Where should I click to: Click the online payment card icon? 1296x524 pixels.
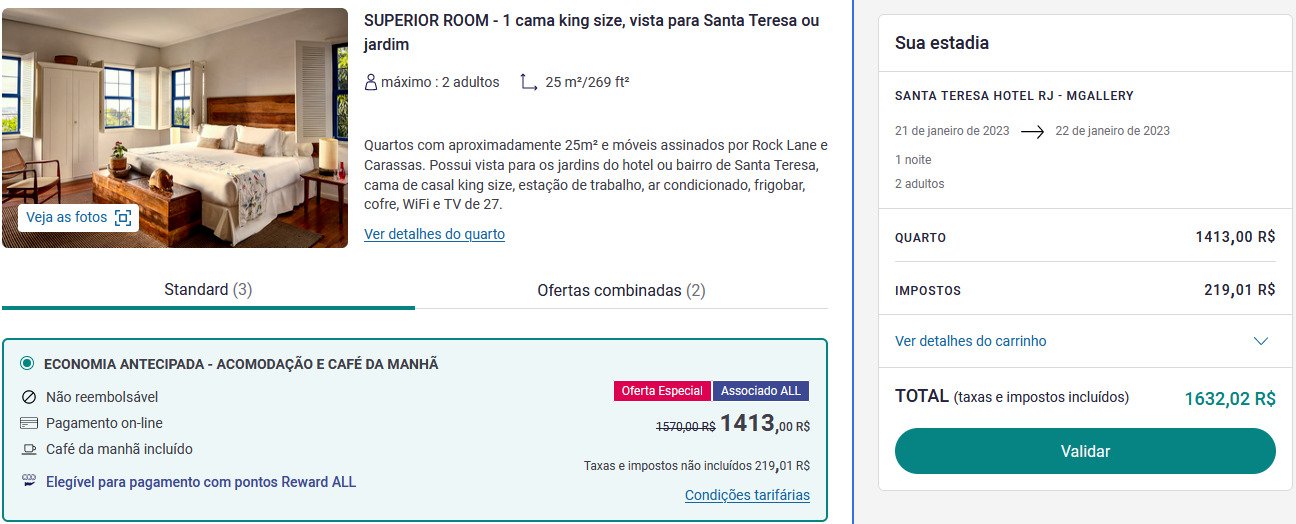coord(28,423)
